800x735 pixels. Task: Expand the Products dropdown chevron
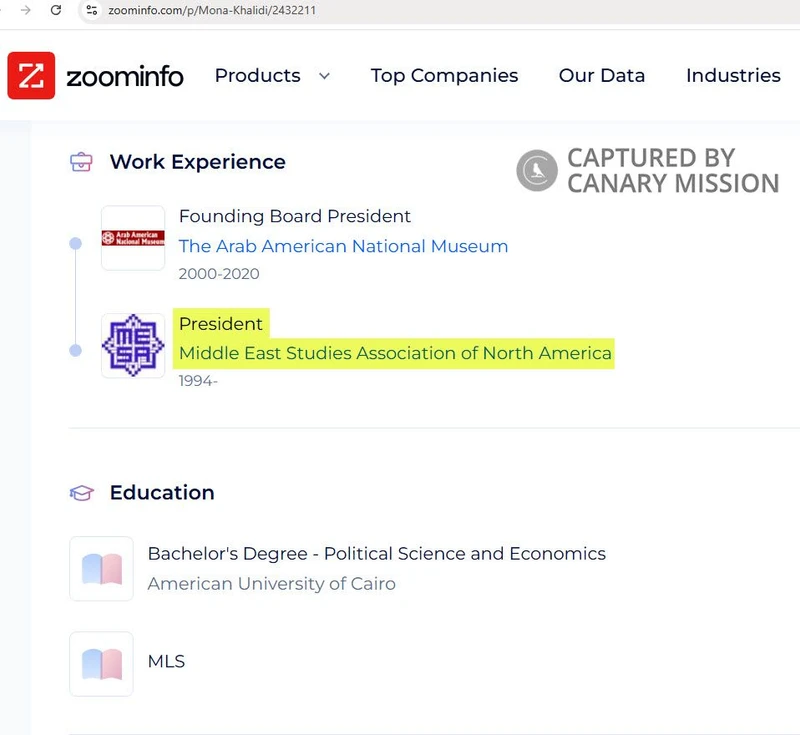click(x=324, y=76)
